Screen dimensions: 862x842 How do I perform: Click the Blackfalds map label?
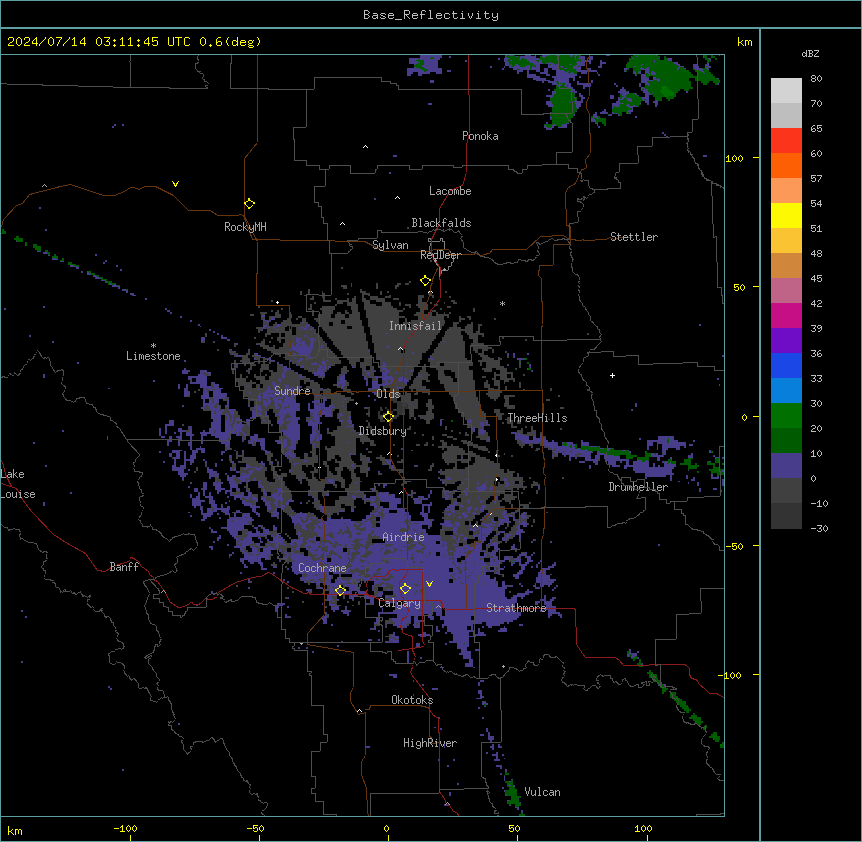(x=441, y=223)
